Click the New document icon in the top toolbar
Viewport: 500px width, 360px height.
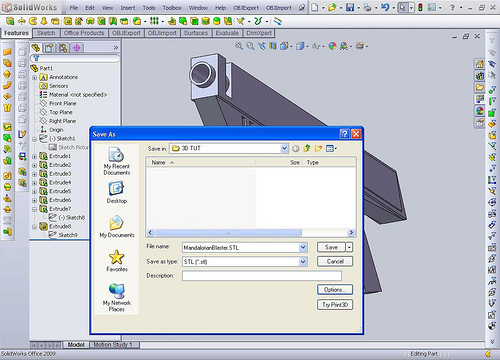[315, 7]
